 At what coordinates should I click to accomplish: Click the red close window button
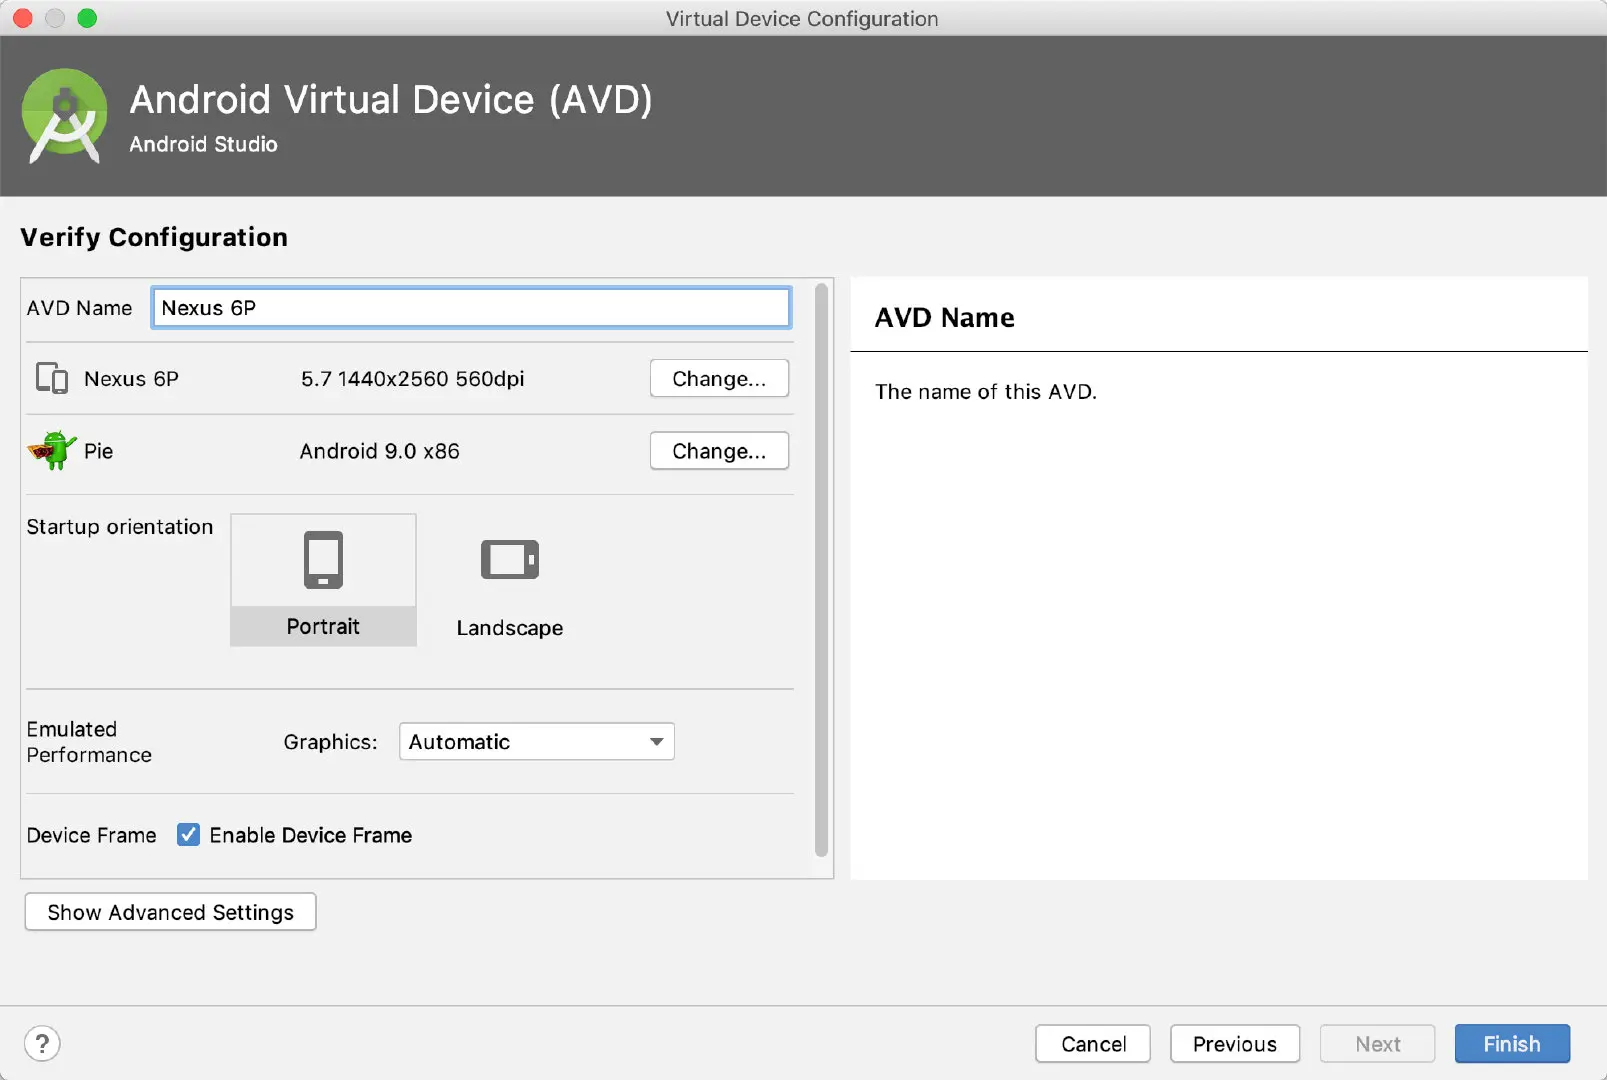(23, 18)
